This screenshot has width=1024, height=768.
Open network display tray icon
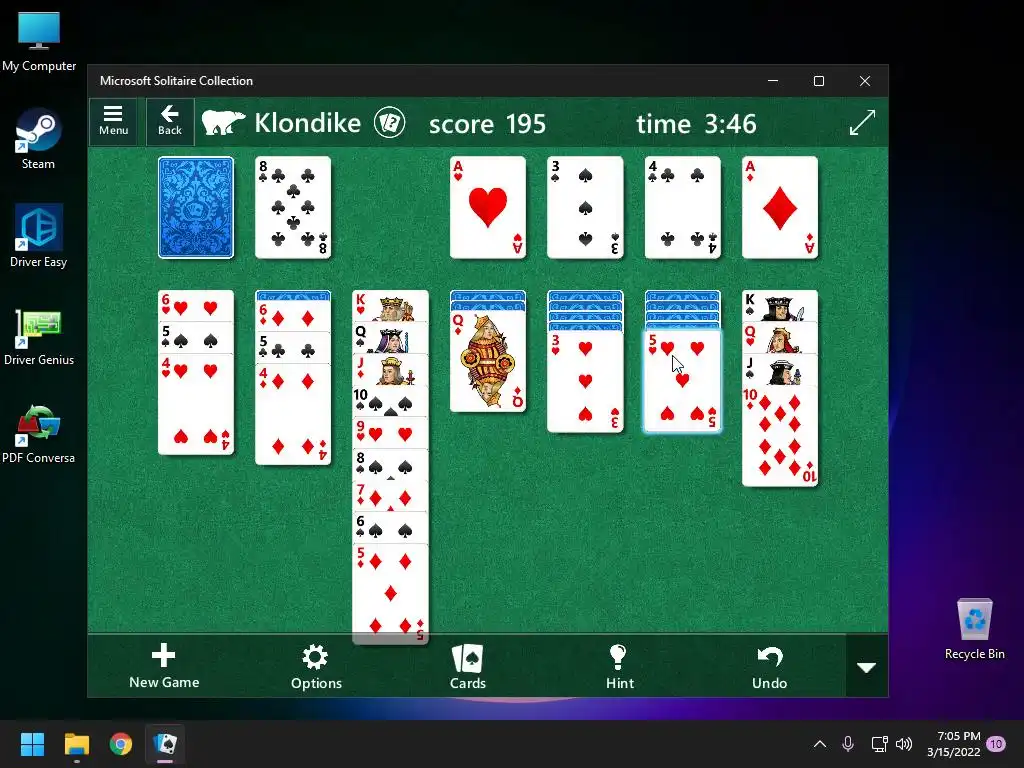point(879,744)
